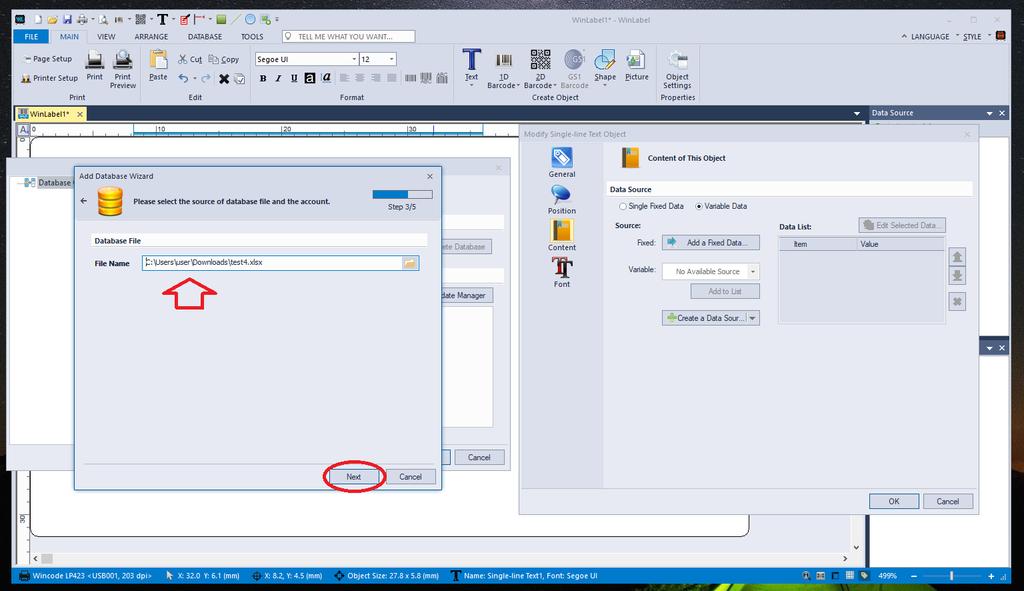The image size is (1024, 591).
Task: Click the Print icon in the ribbon
Action: [x=95, y=66]
